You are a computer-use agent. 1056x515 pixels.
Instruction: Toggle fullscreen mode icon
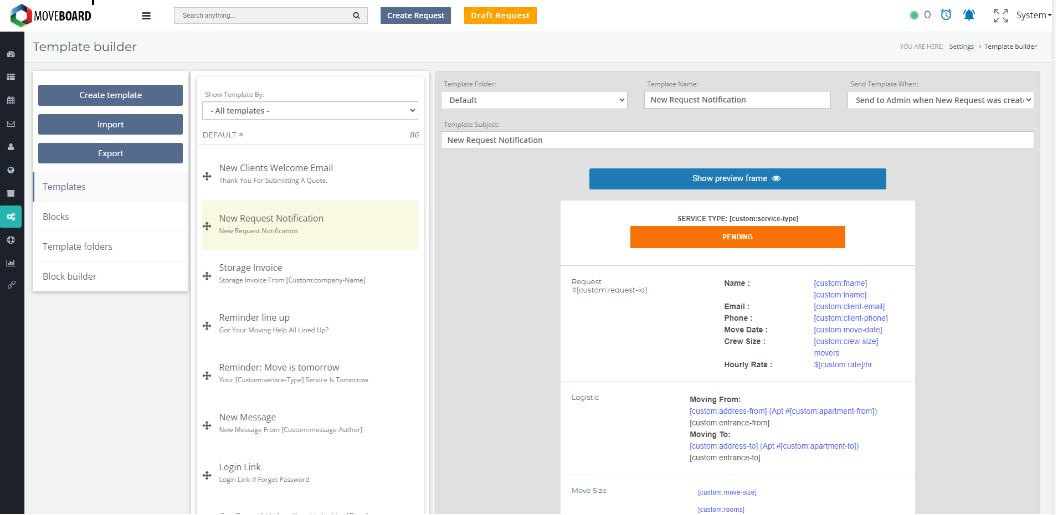(x=1000, y=15)
